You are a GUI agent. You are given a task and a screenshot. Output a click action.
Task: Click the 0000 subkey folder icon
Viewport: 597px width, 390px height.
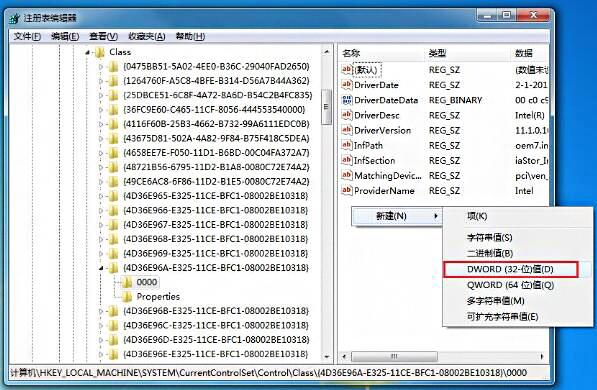coord(127,282)
